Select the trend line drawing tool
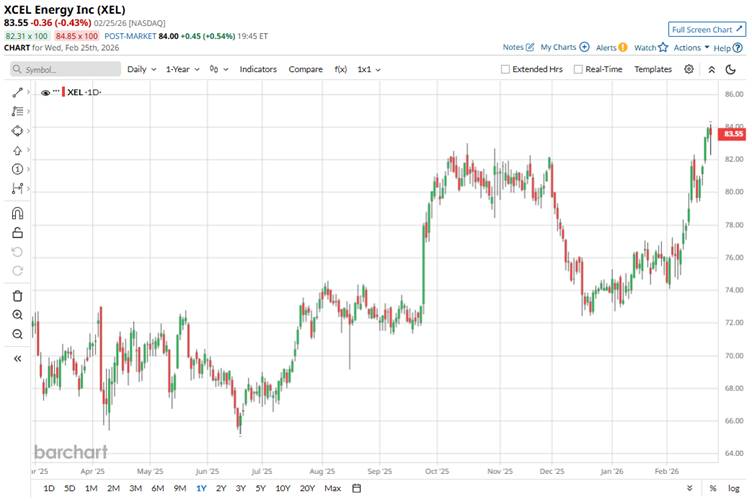Screen dimensions: 752x502 (x=17, y=92)
